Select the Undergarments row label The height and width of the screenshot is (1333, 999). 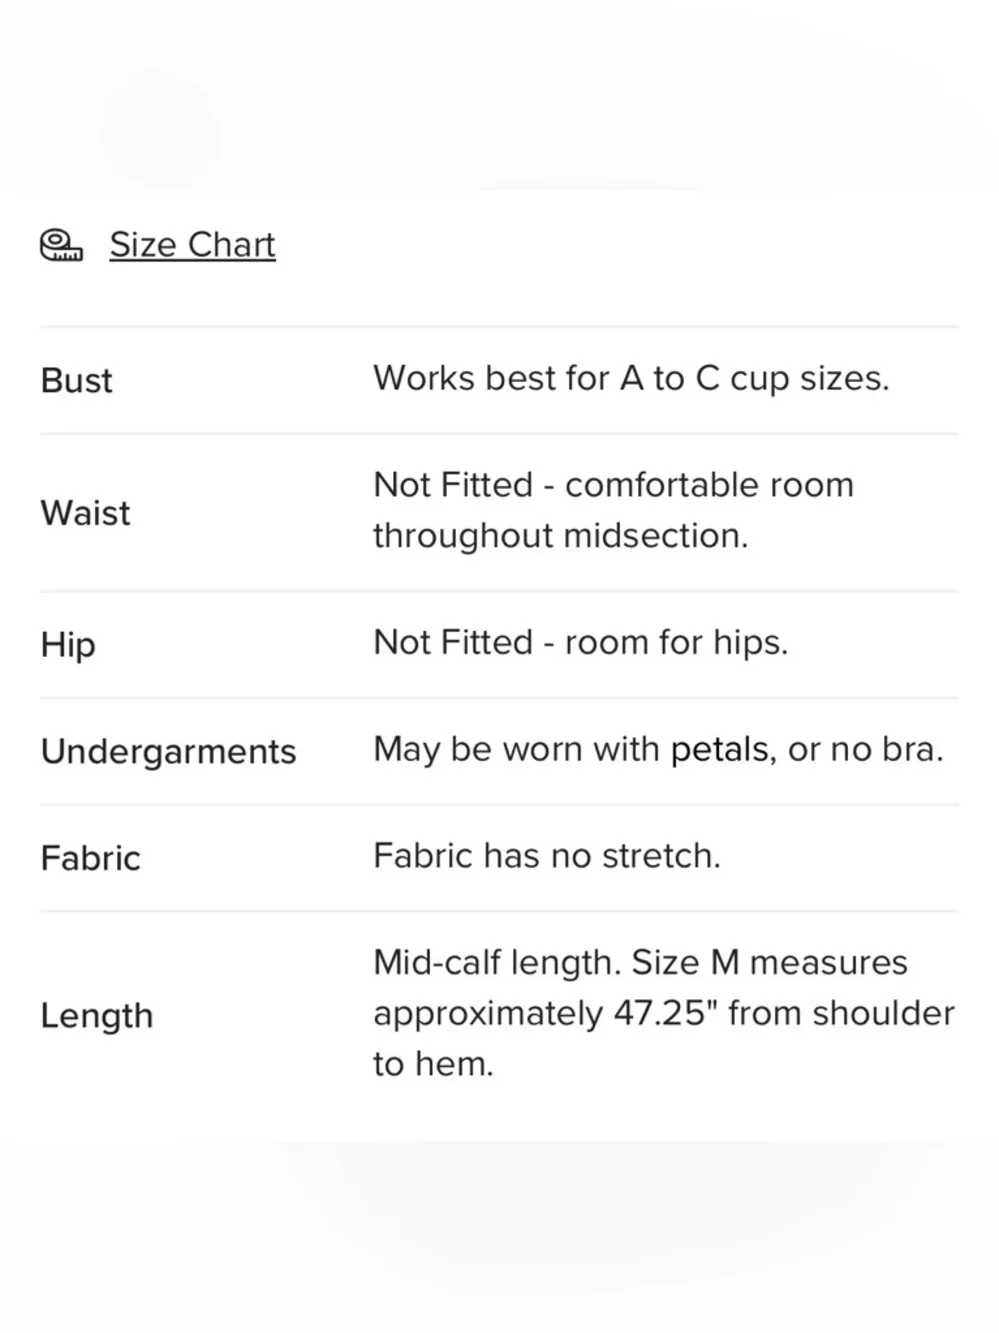tap(168, 751)
